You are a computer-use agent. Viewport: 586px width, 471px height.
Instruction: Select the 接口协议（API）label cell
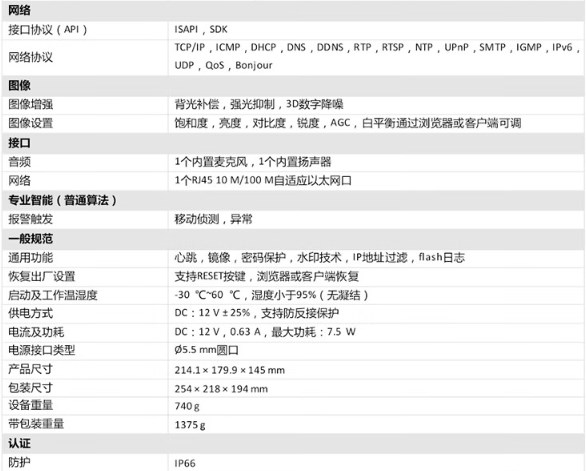coord(85,30)
